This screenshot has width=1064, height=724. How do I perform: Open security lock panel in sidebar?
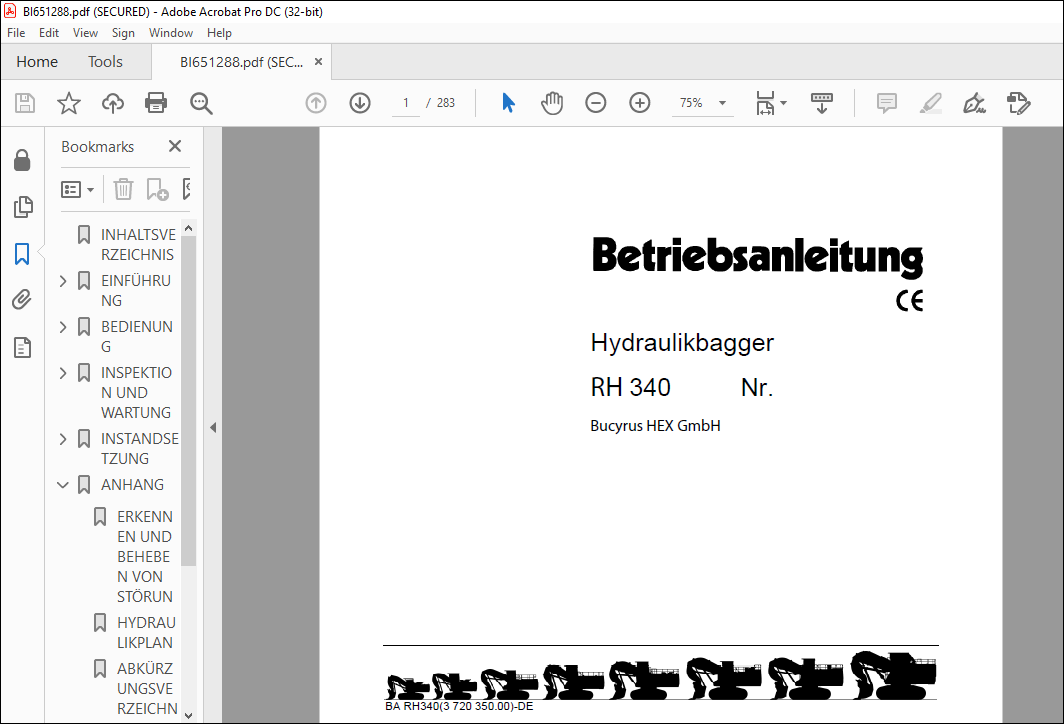22,161
